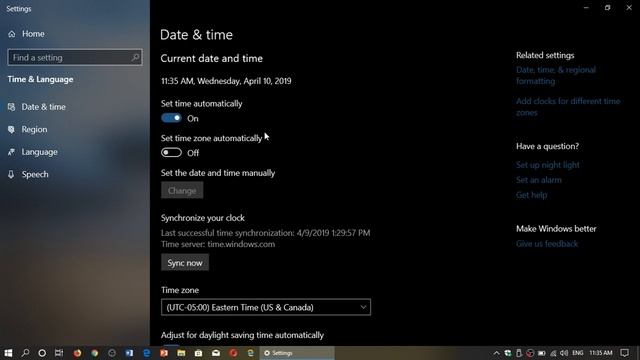Open the Set up night light link
This screenshot has height=360, width=640.
547,165
